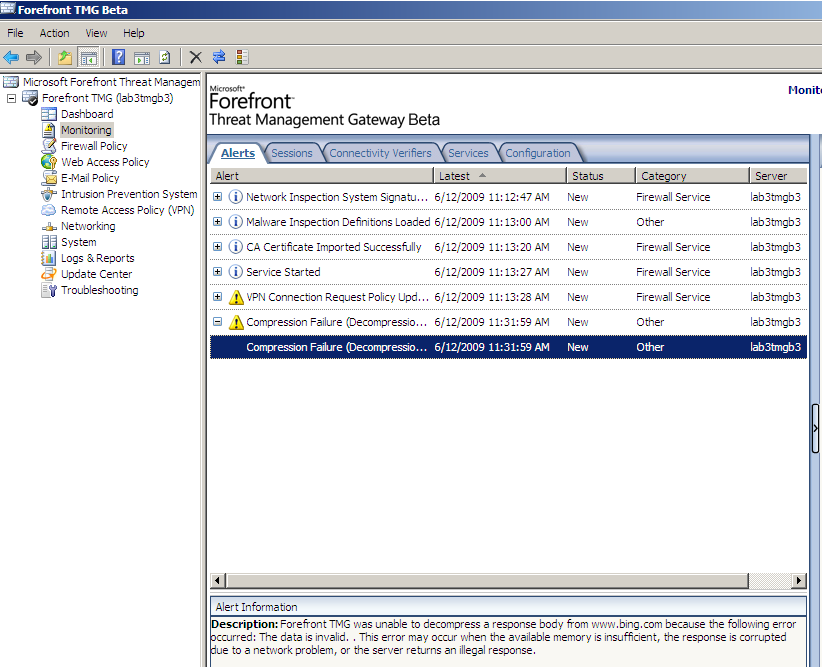Expand the VPN Connection Request Policy alert
Viewport: 822px width, 667px height.
pyautogui.click(x=218, y=297)
